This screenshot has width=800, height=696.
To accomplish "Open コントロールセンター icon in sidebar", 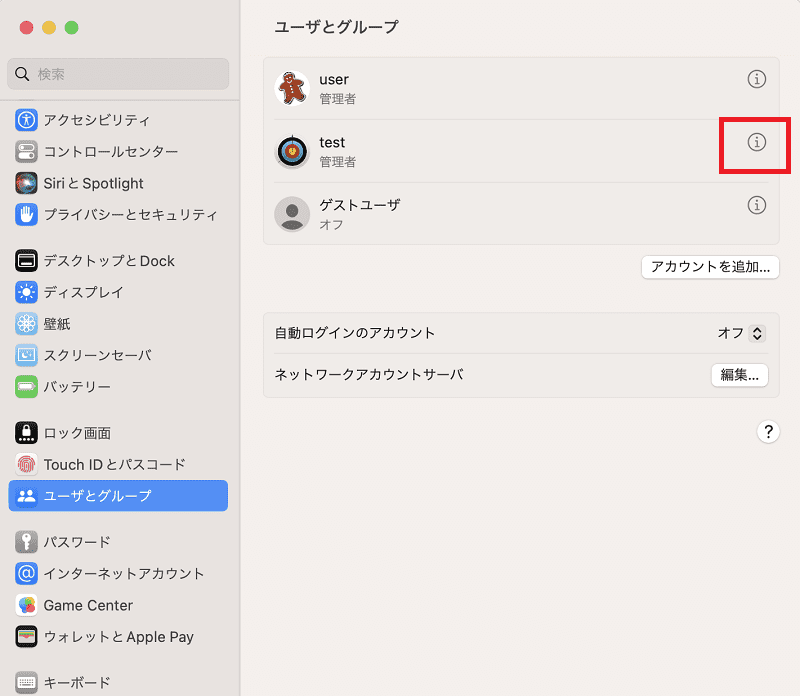I will [26, 152].
